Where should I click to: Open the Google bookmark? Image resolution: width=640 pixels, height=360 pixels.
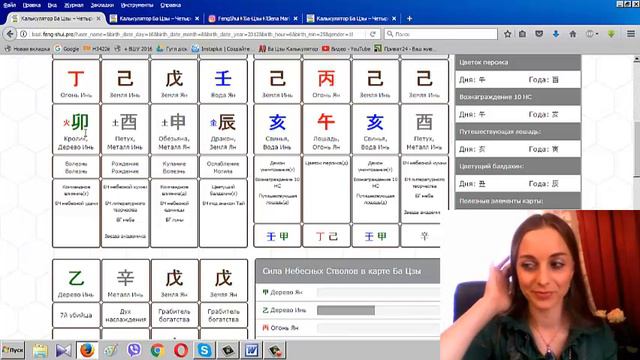click(67, 49)
